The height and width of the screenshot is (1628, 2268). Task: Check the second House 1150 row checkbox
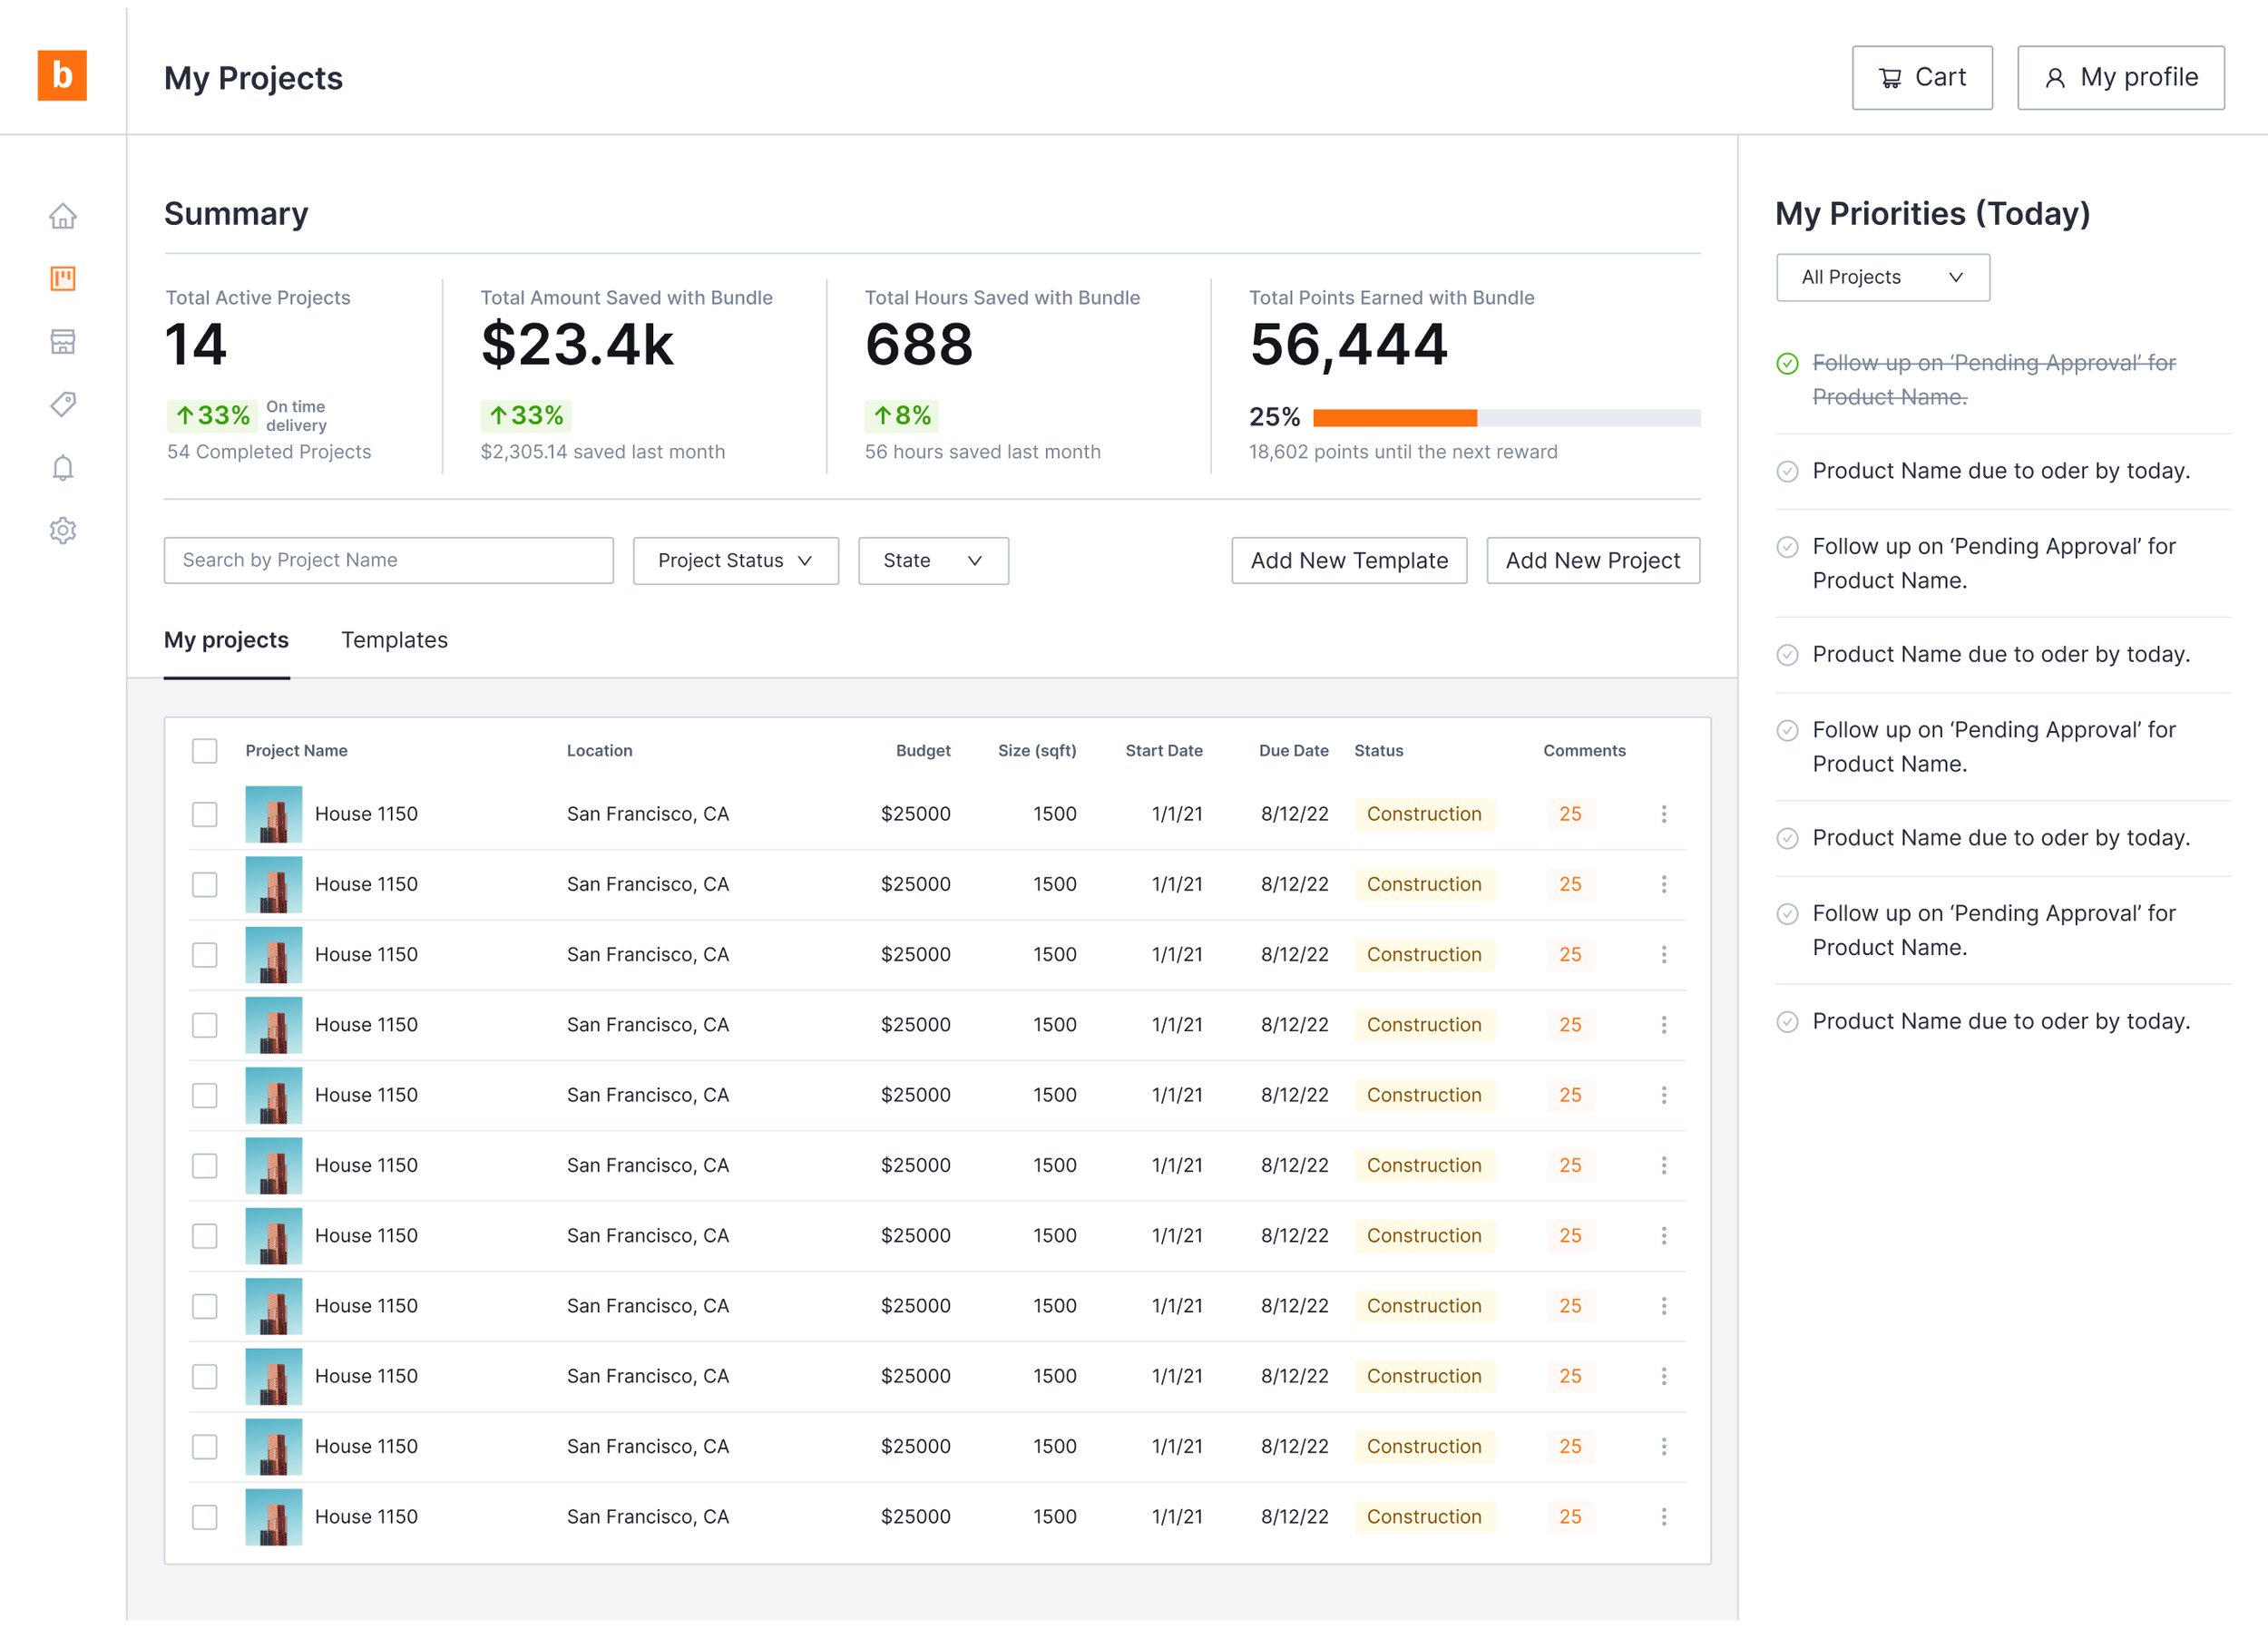tap(204, 884)
